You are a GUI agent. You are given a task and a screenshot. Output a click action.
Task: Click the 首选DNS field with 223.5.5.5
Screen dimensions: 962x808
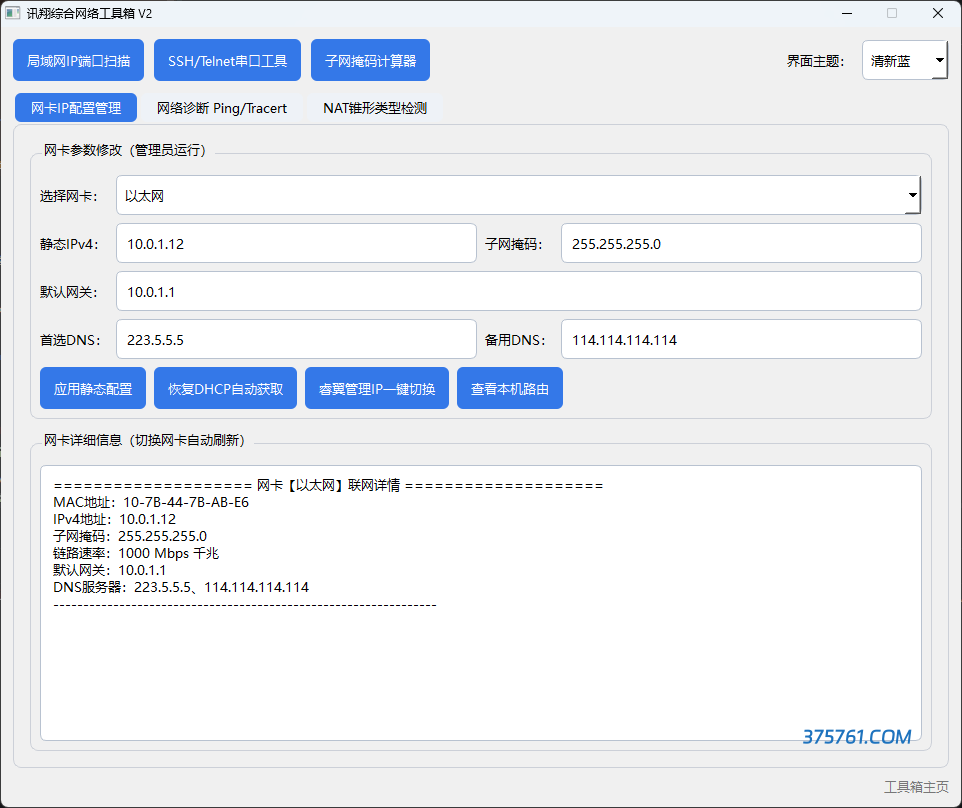(x=296, y=339)
